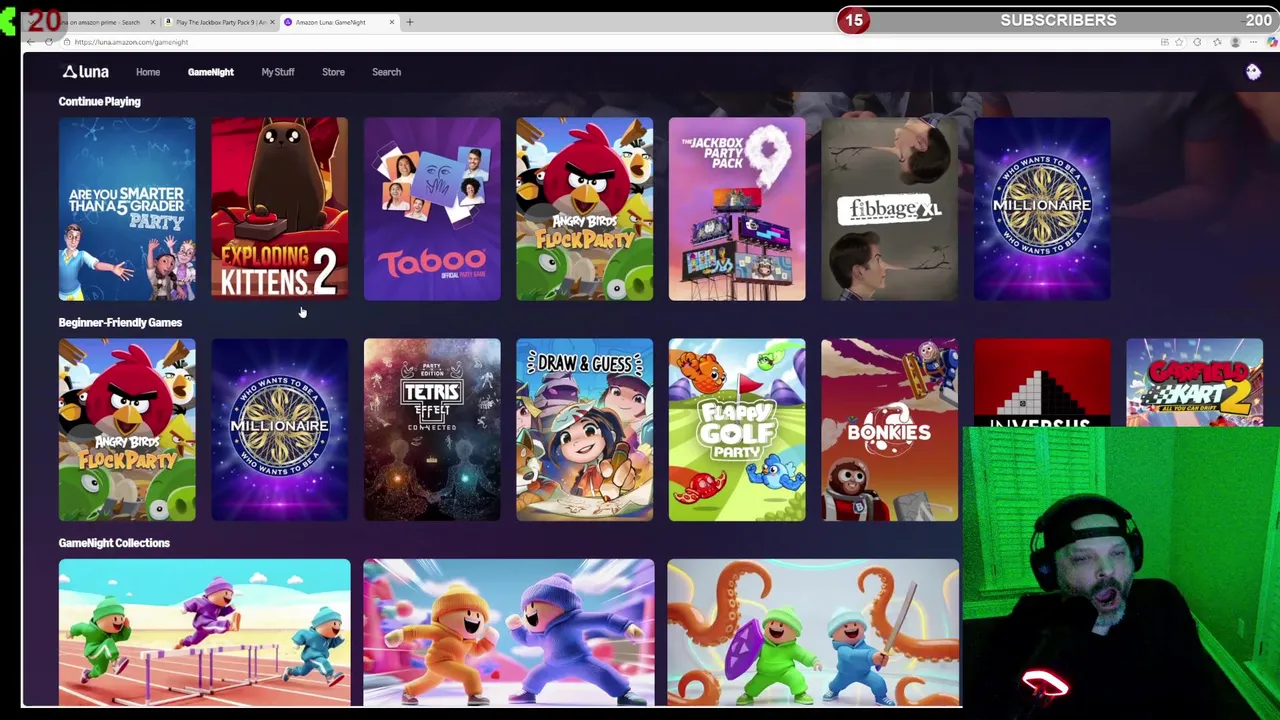Open Are You Smarter Than a 5th Grader Party
Image resolution: width=1280 pixels, height=720 pixels.
click(x=127, y=209)
